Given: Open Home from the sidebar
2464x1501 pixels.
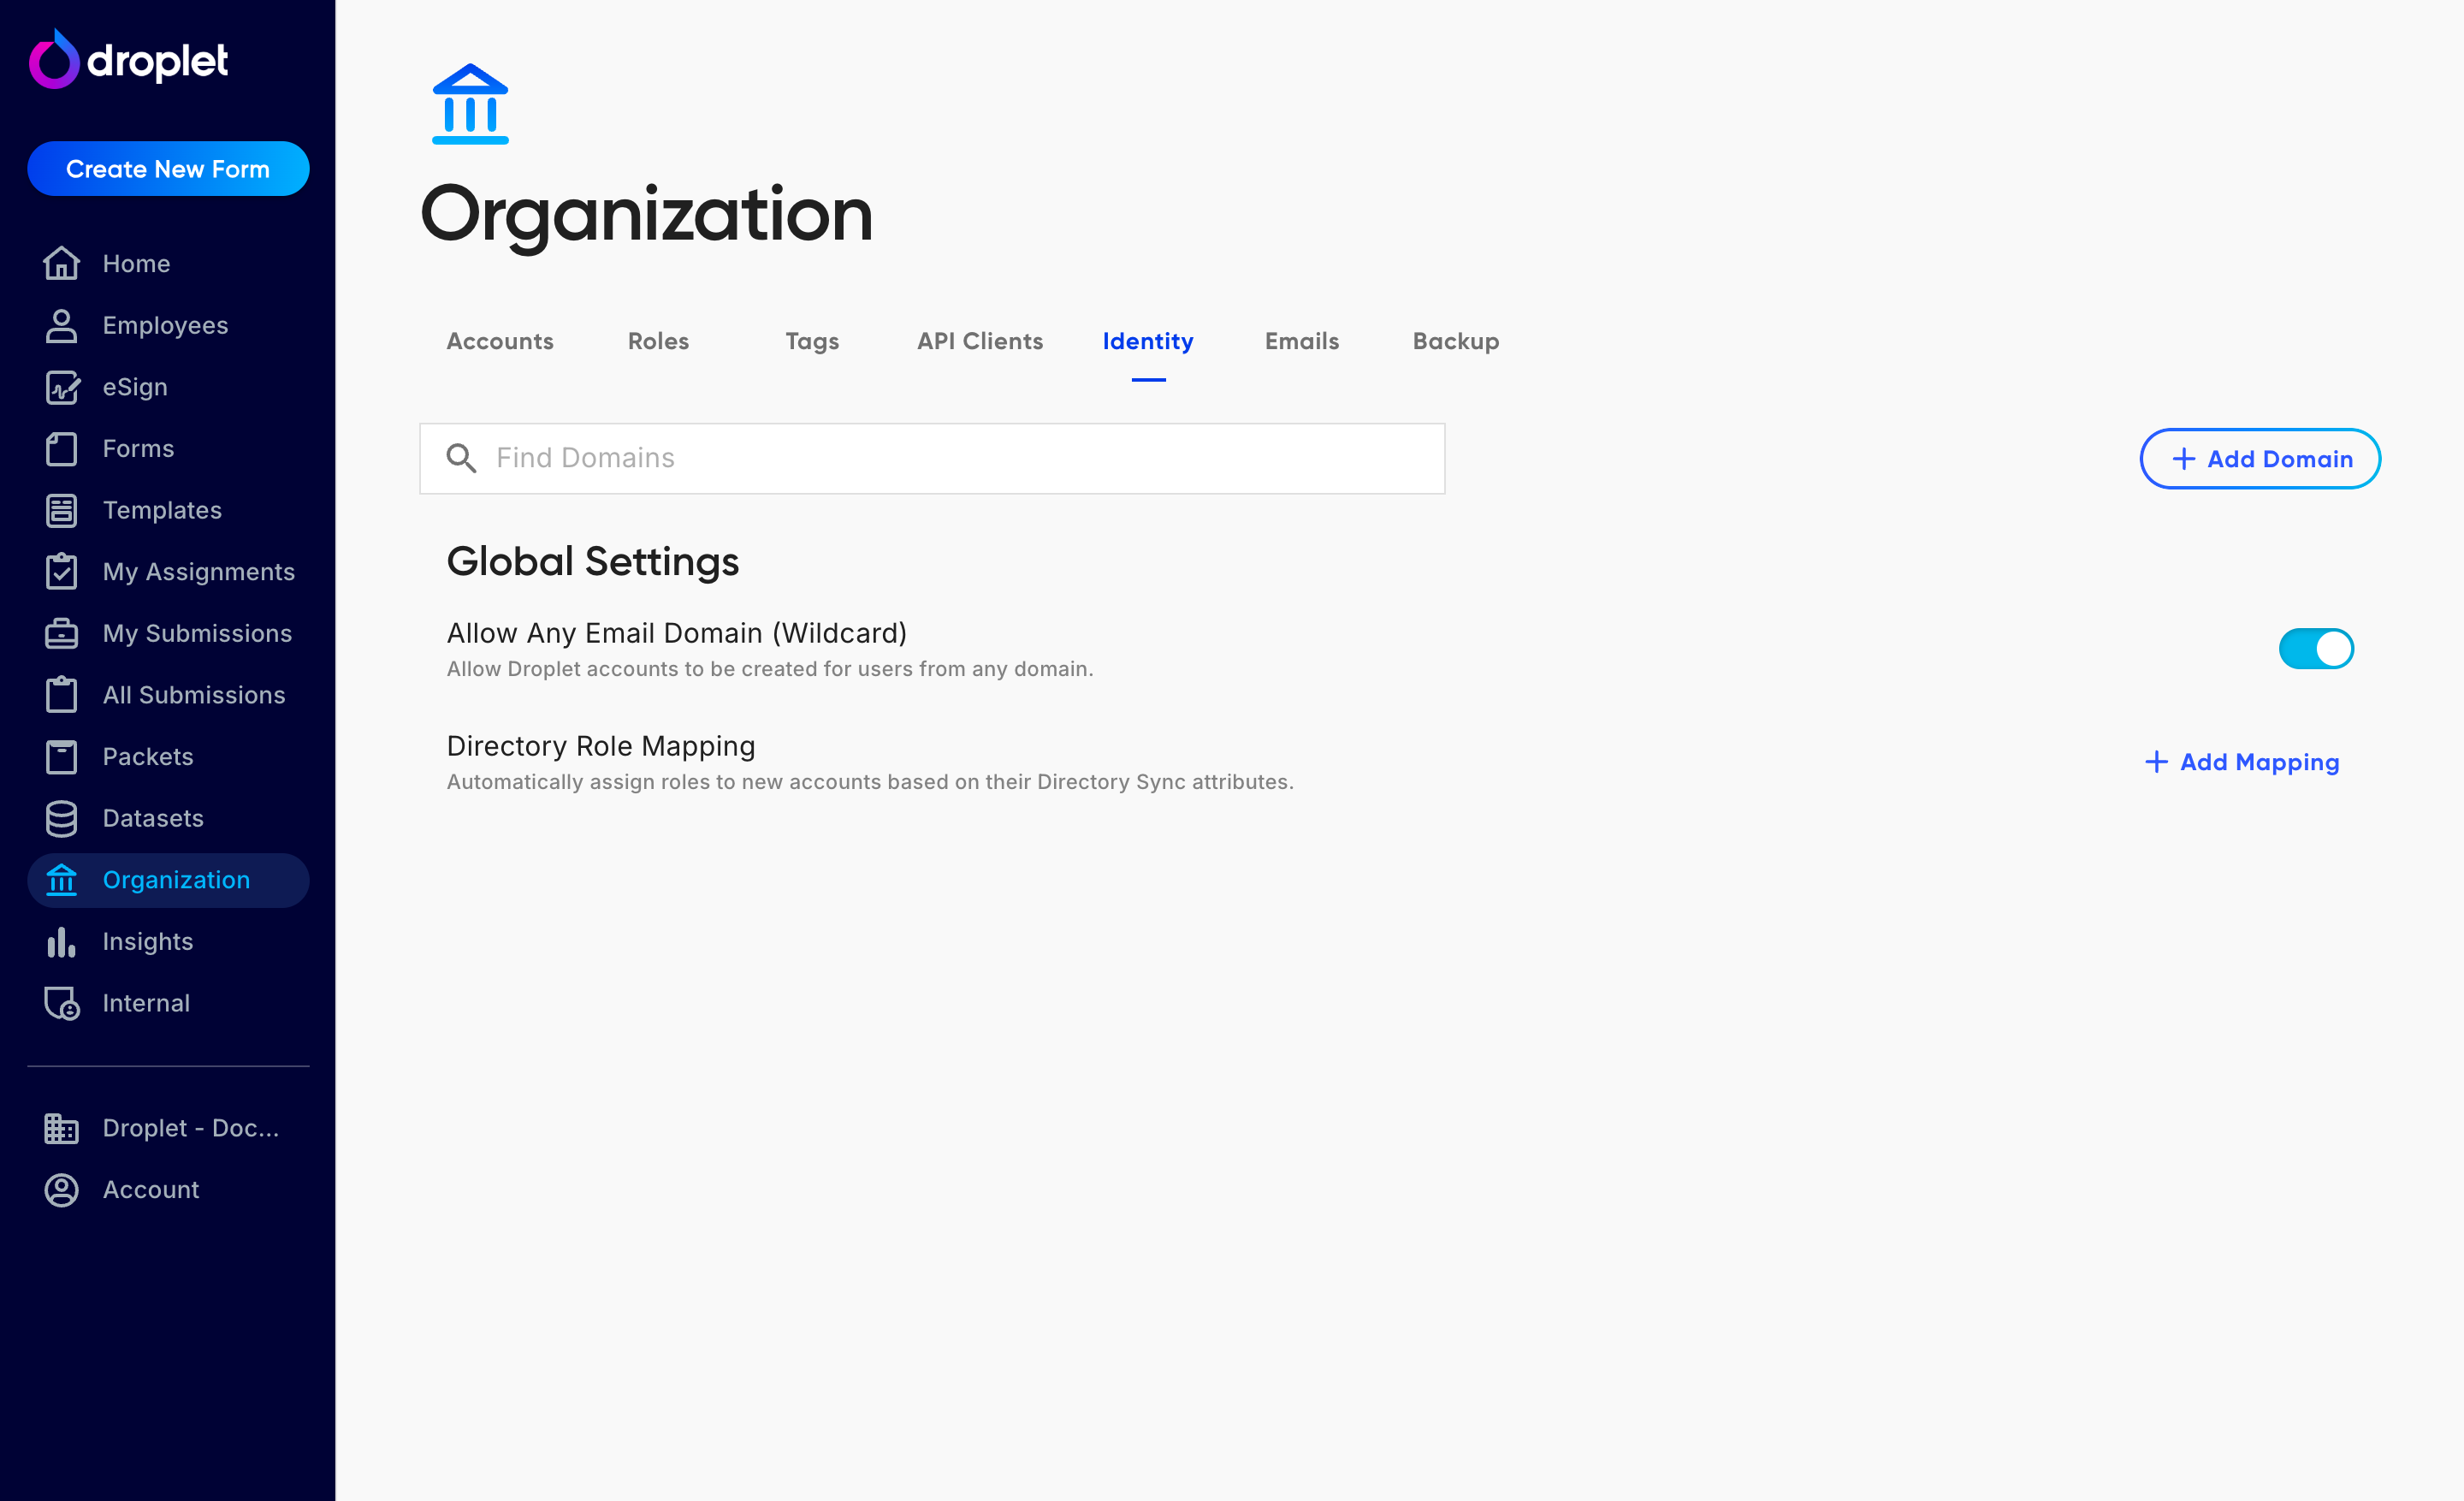Looking at the screenshot, I should coord(136,263).
